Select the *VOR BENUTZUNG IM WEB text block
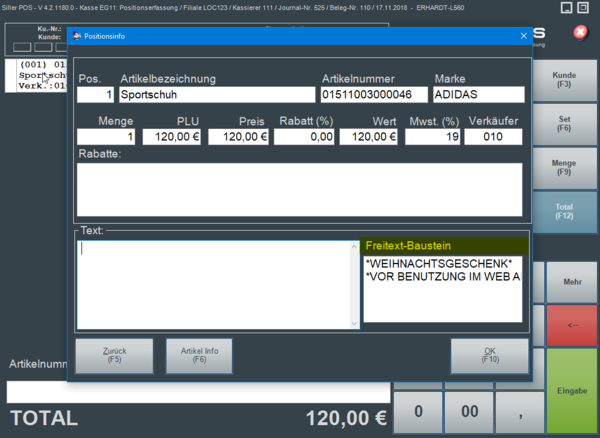The width and height of the screenshot is (600, 438). coord(442,276)
